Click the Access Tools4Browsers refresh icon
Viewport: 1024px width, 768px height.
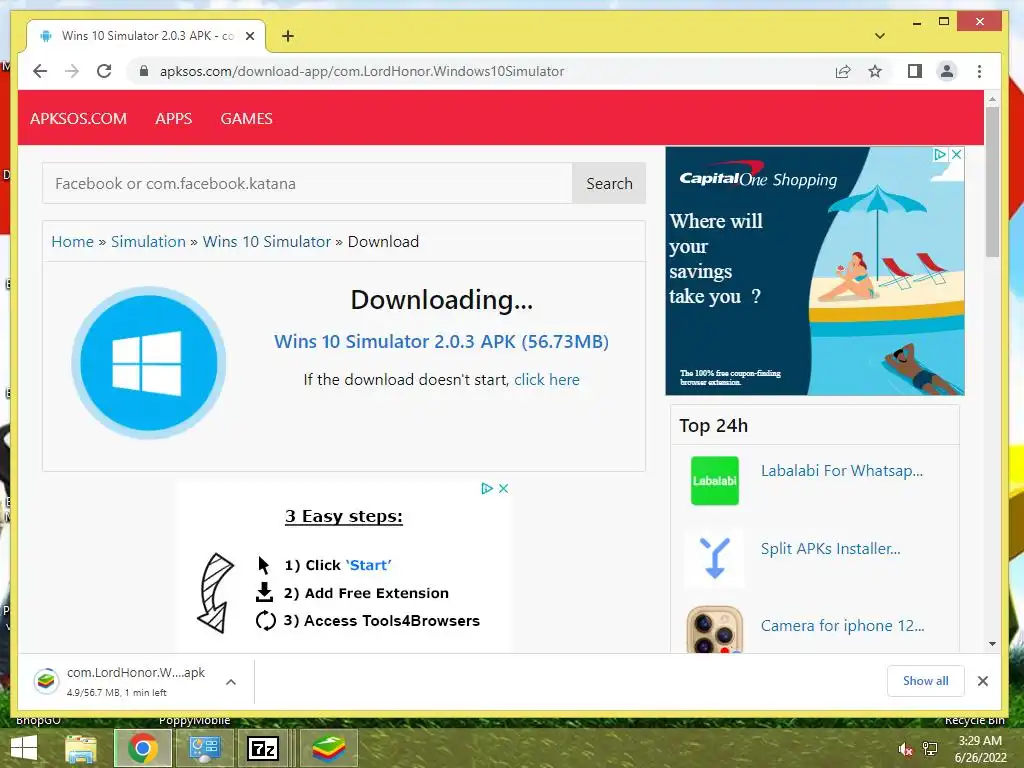[266, 620]
